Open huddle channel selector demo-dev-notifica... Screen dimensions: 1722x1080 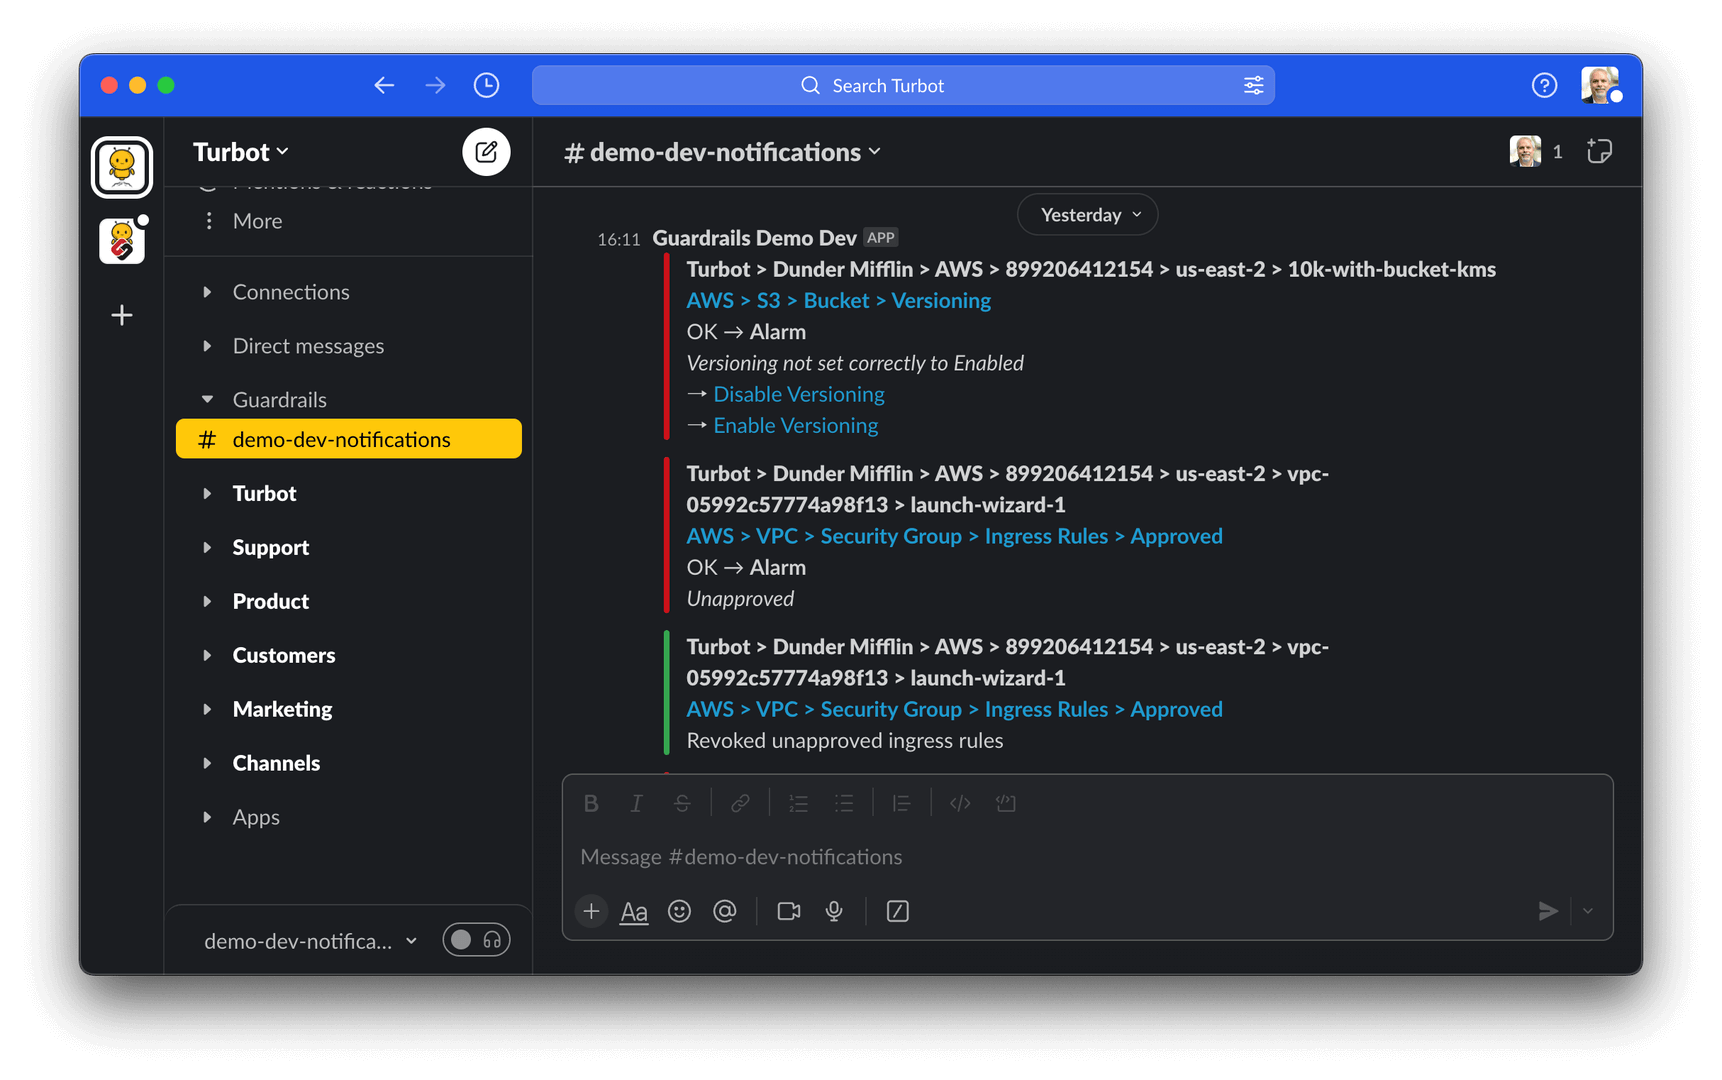pos(310,941)
